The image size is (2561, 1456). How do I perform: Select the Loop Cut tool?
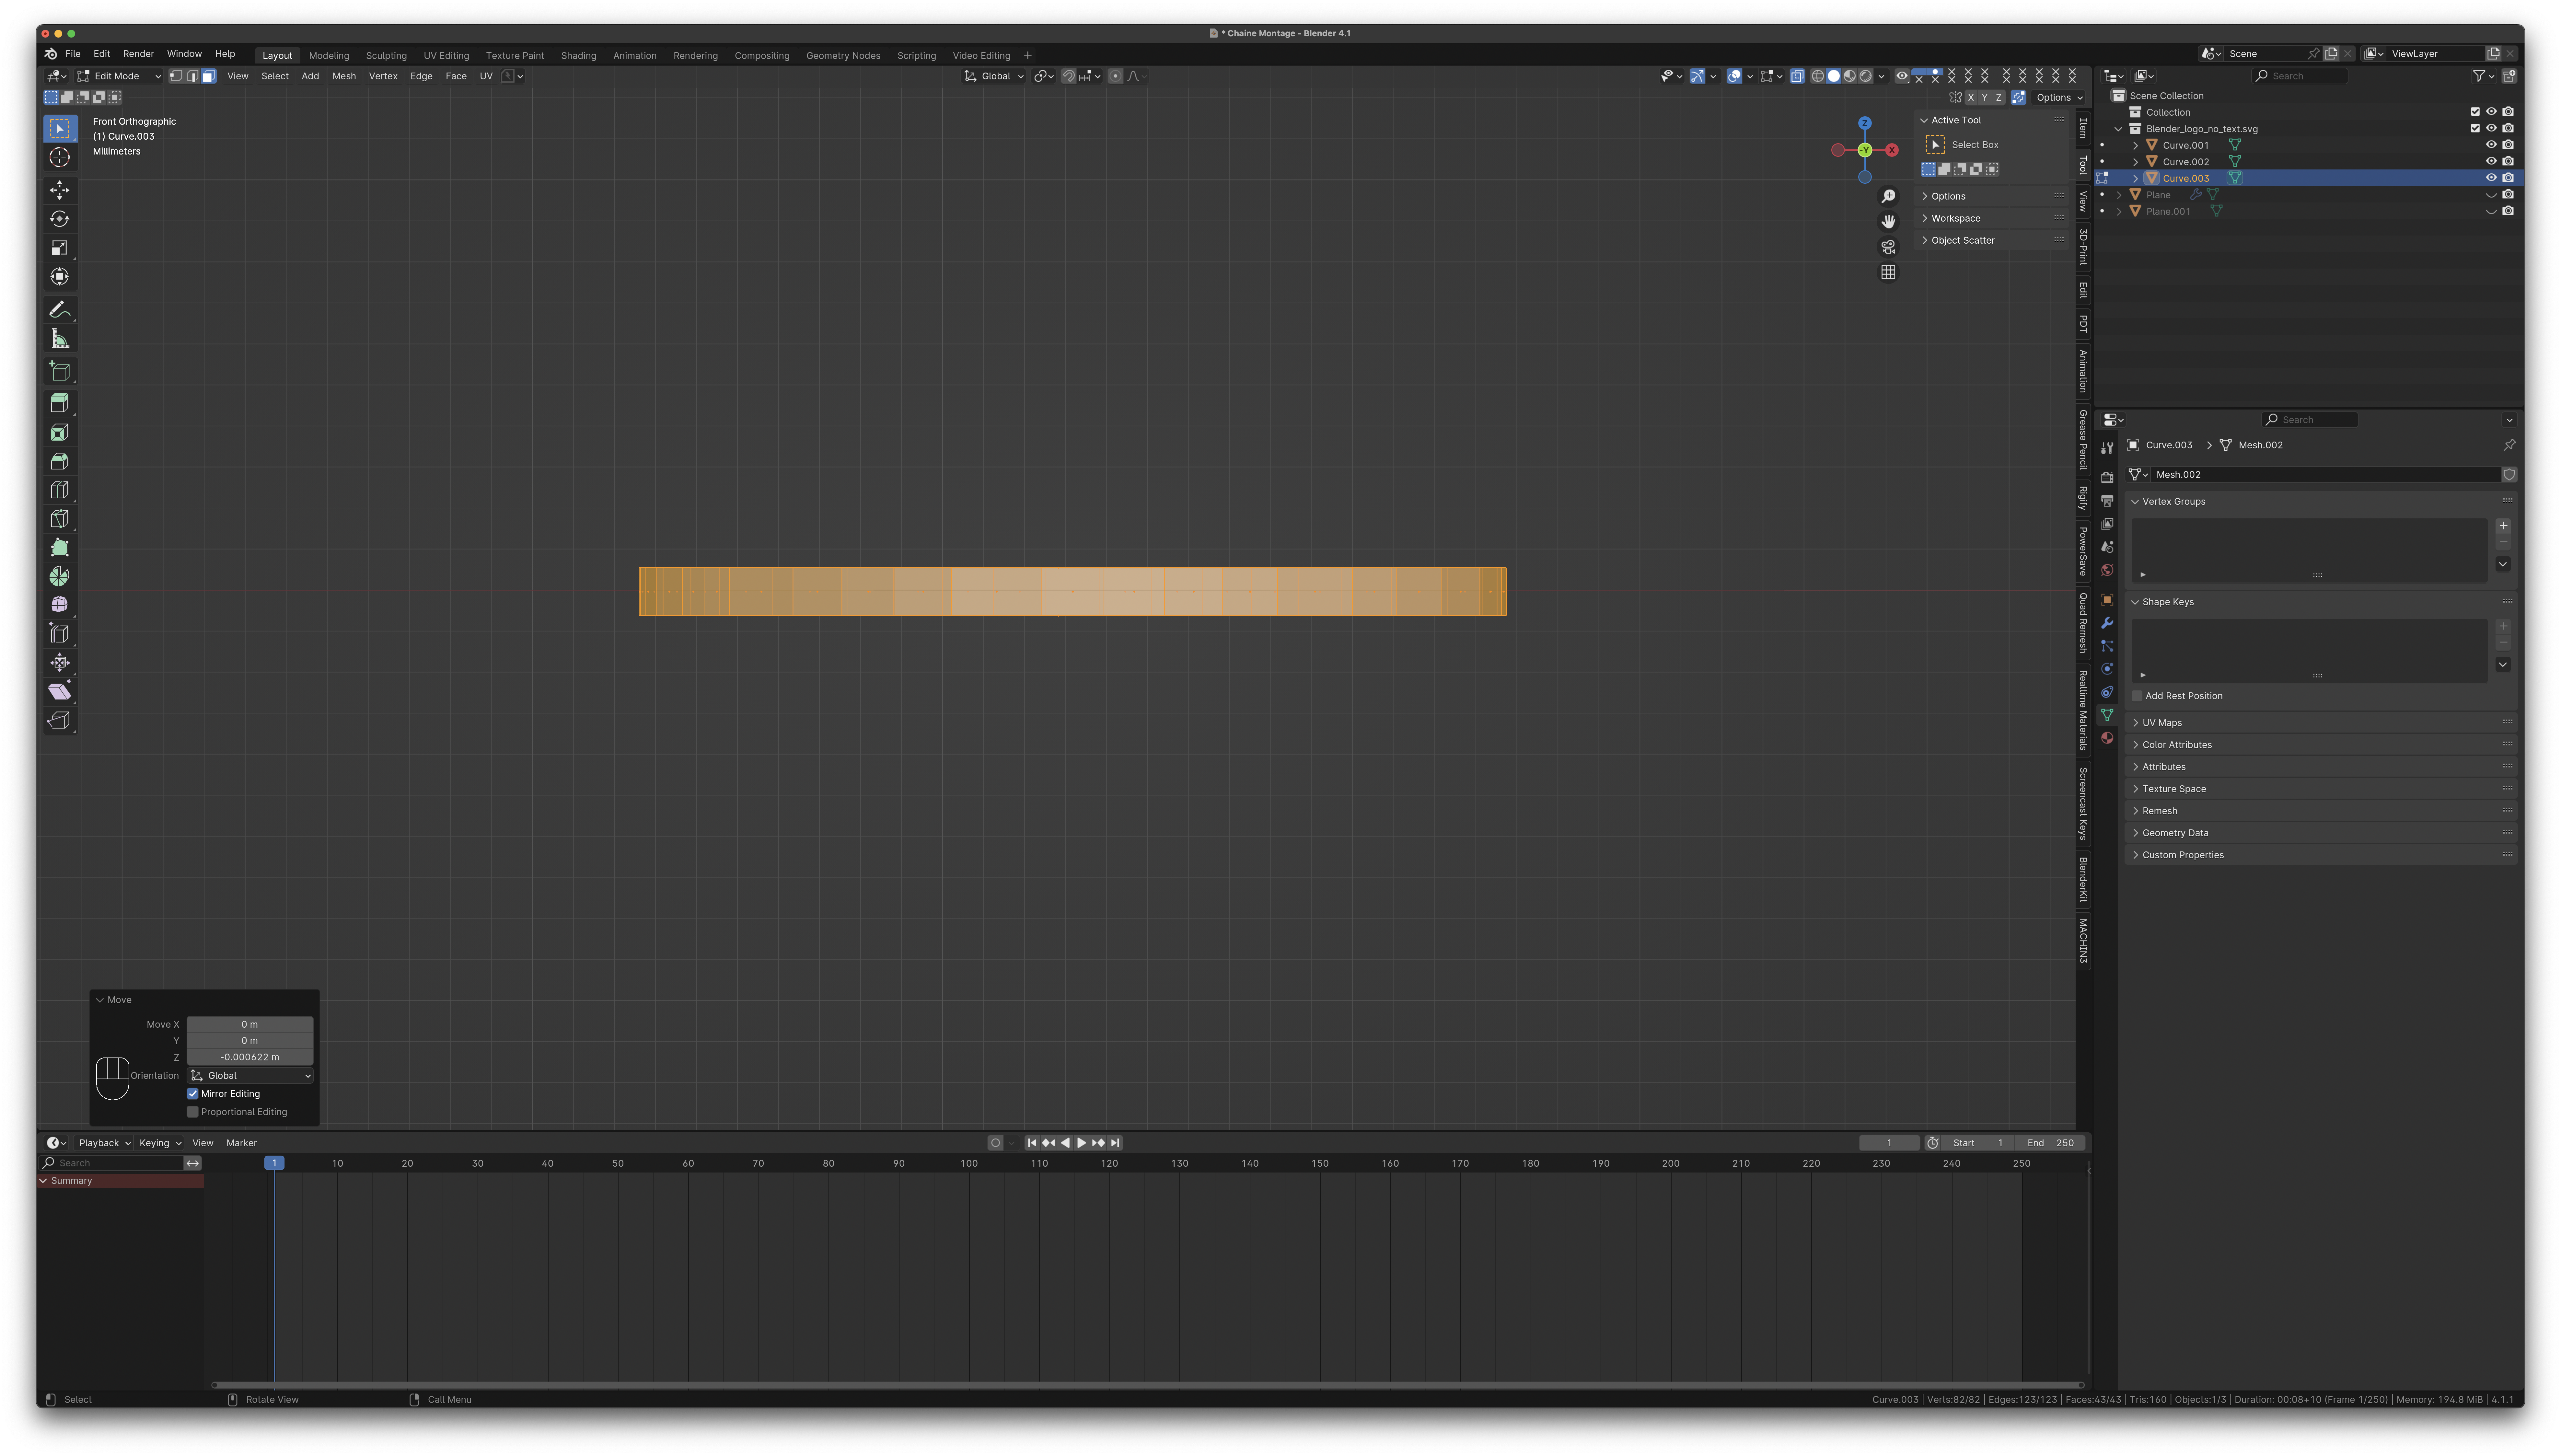tap(60, 490)
